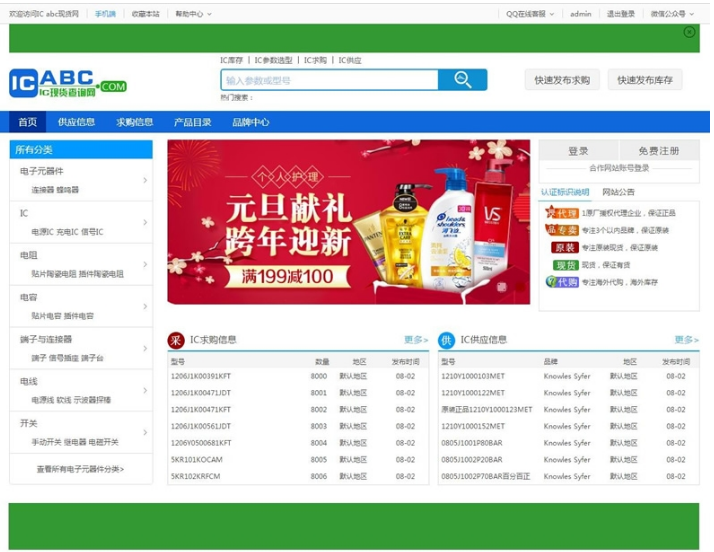Open purchase row 1206J1K00561JDT
The image size is (714, 552).
pyautogui.click(x=298, y=426)
